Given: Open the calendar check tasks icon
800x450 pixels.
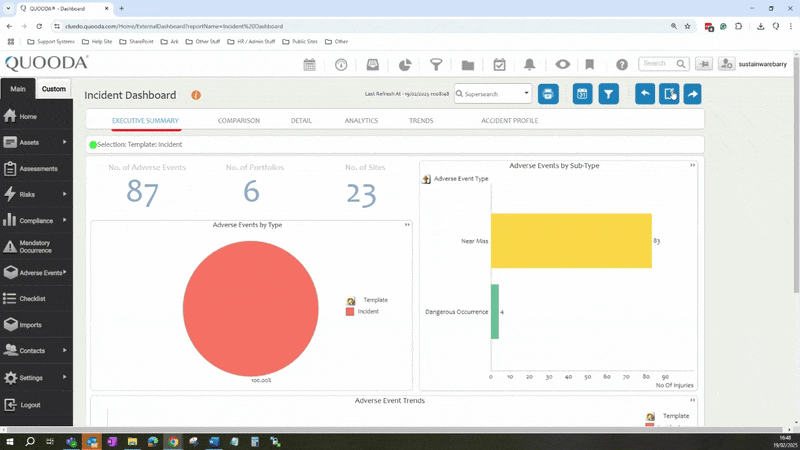Looking at the screenshot, I should [499, 64].
